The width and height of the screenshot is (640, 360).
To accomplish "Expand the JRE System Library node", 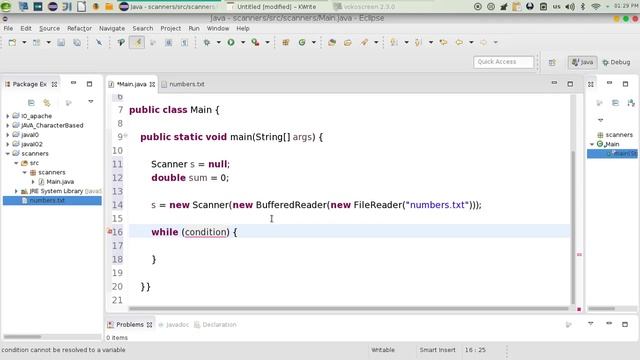I will pyautogui.click(x=16, y=191).
